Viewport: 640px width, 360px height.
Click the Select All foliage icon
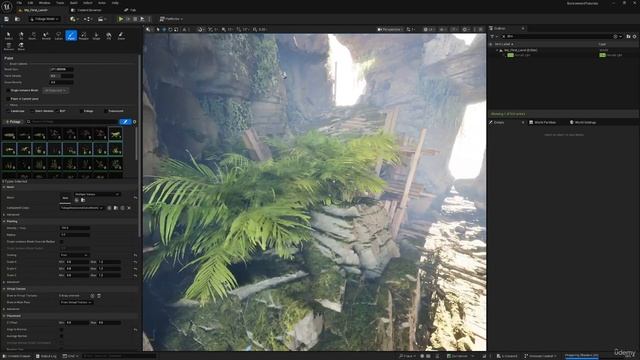click(21, 36)
